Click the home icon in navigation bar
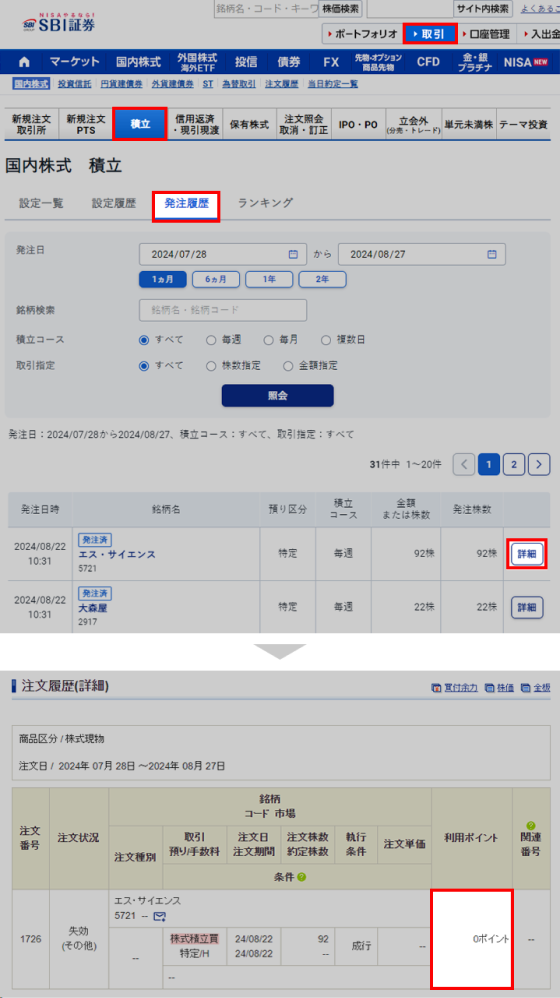The height and width of the screenshot is (998, 560). click(x=24, y=62)
